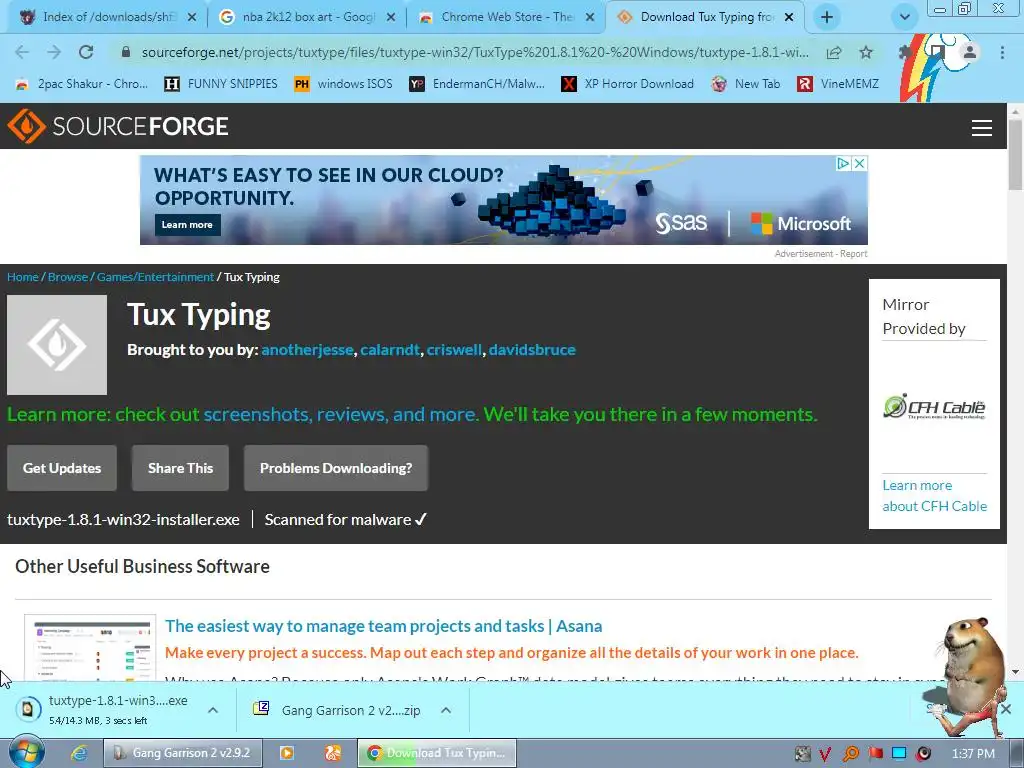Share this page via the share icon

point(834,52)
